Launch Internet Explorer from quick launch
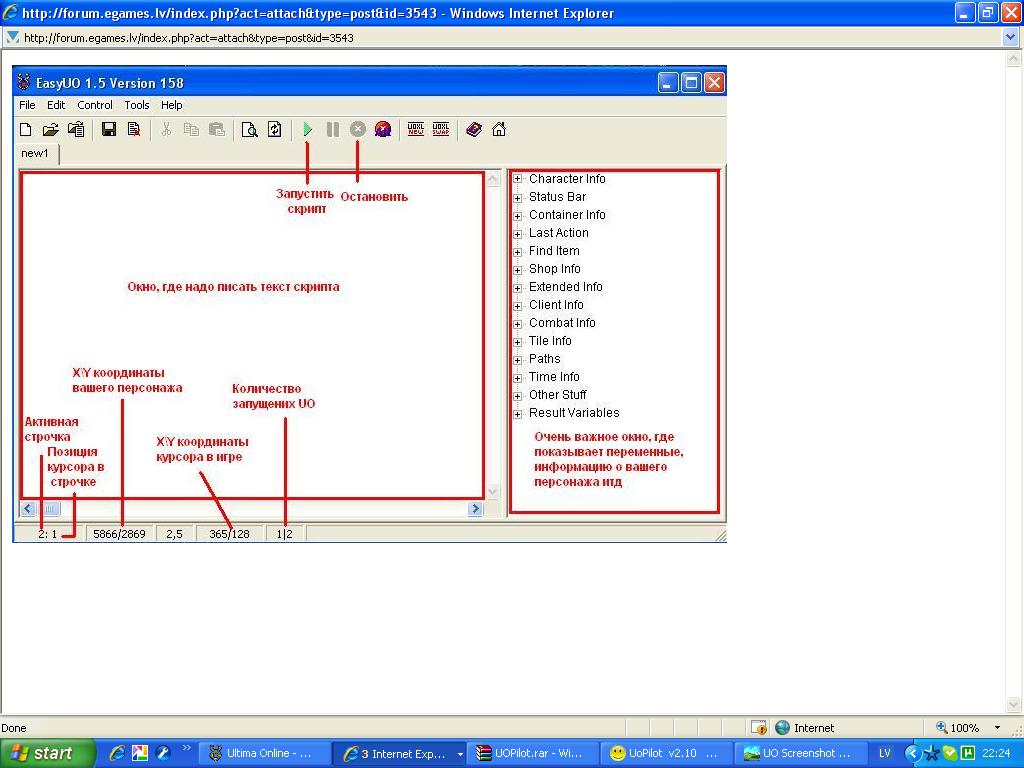 click(117, 754)
